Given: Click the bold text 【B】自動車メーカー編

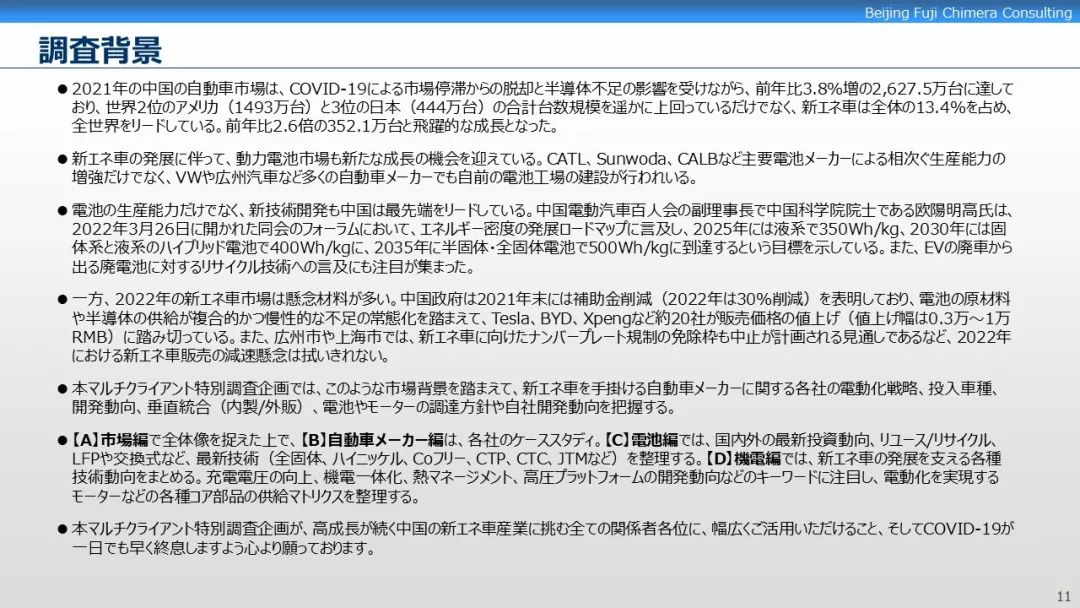Looking at the screenshot, I should pos(372,439).
